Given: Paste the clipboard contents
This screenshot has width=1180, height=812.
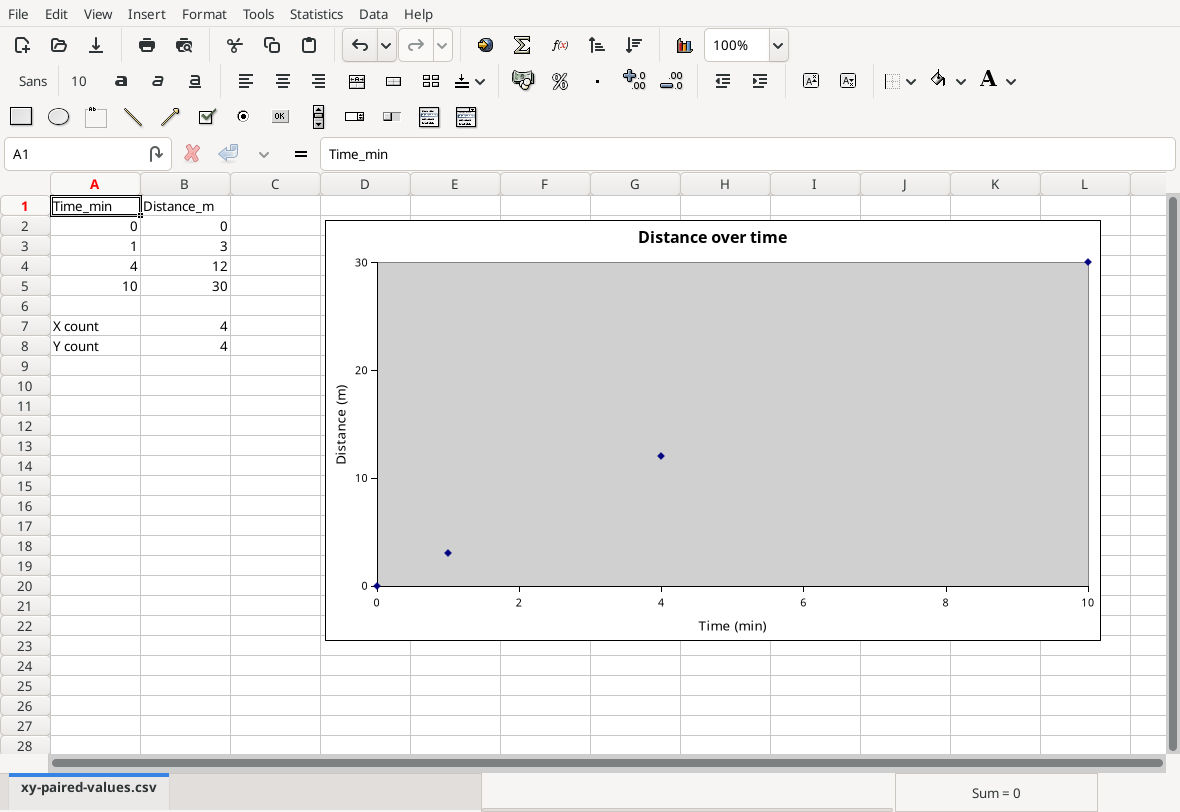Looking at the screenshot, I should coord(309,45).
